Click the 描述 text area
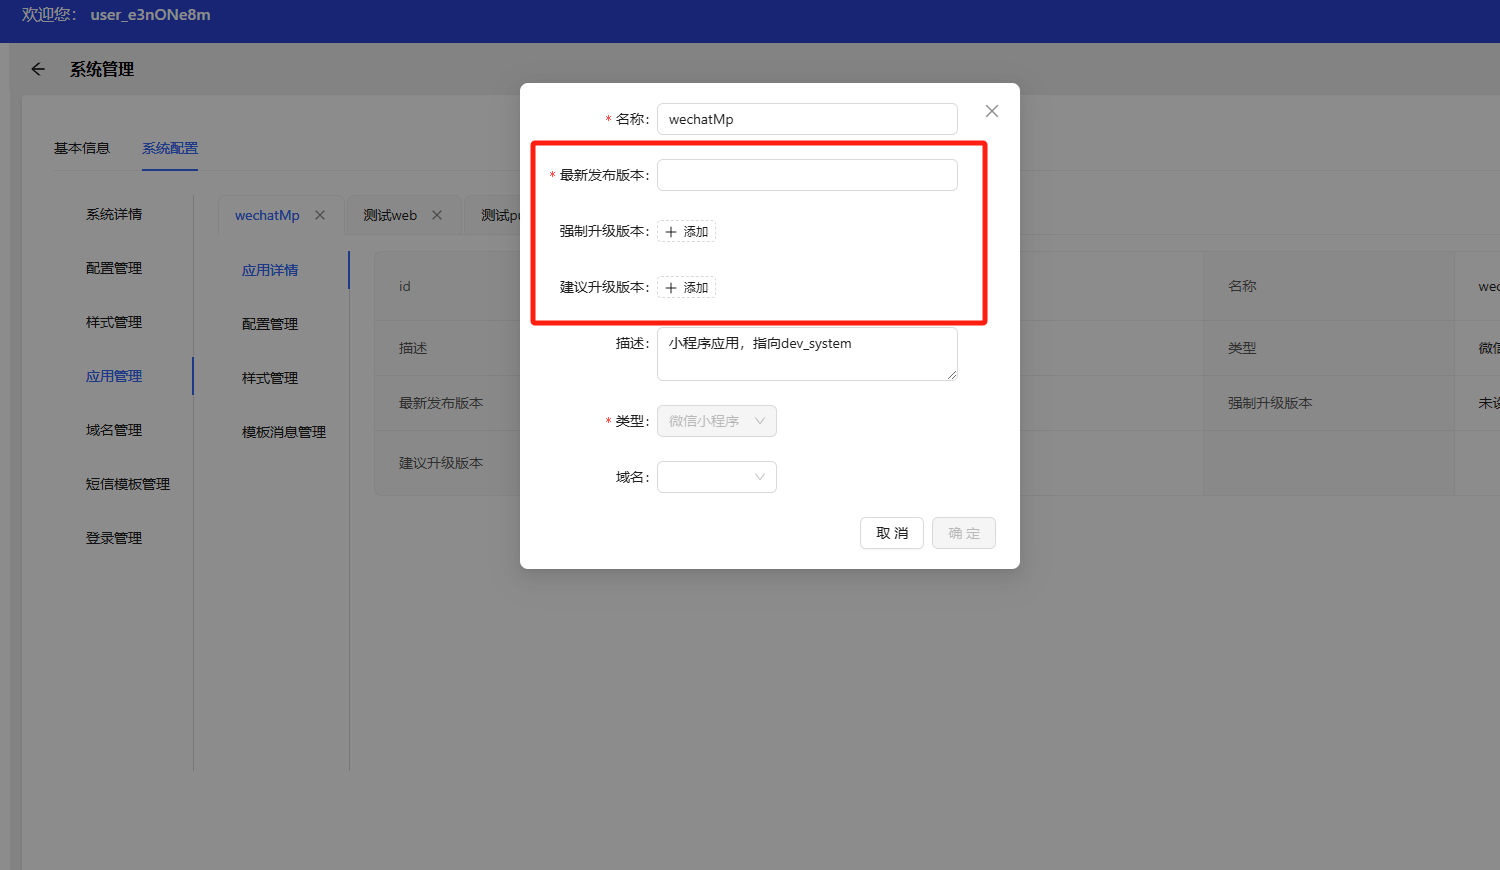This screenshot has width=1500, height=870. click(x=806, y=354)
